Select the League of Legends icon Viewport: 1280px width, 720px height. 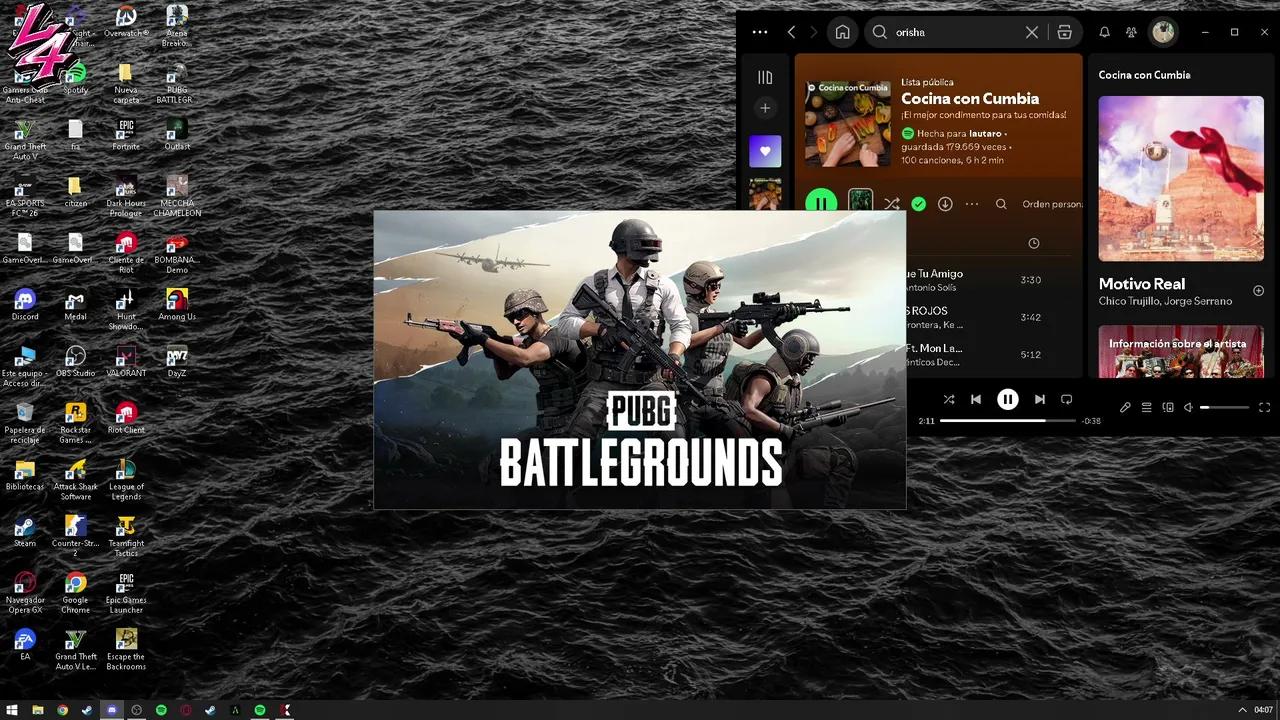[126, 481]
